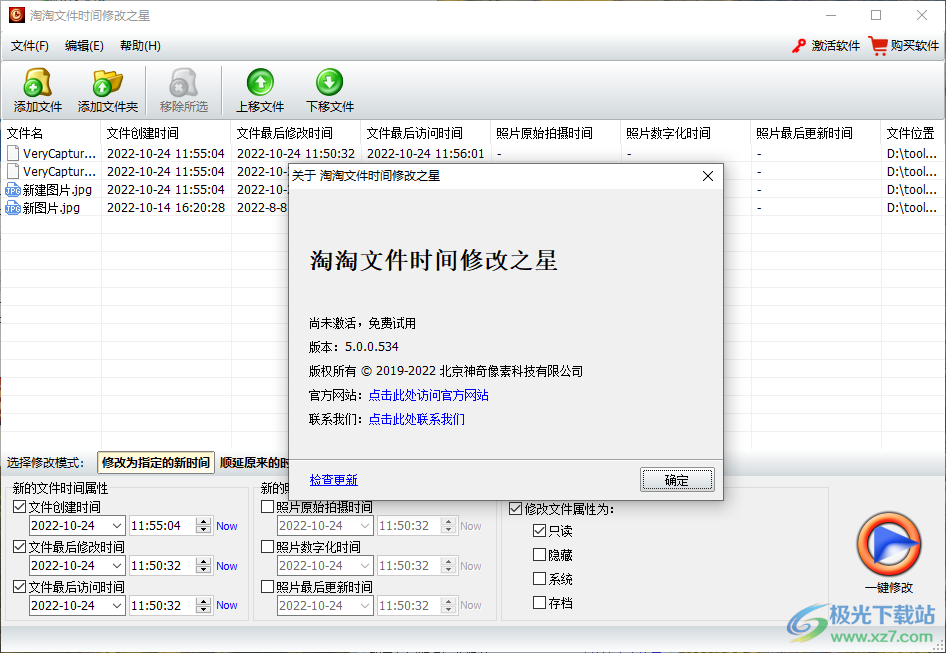Open 文件创建时间 date dropdown

[x=117, y=526]
